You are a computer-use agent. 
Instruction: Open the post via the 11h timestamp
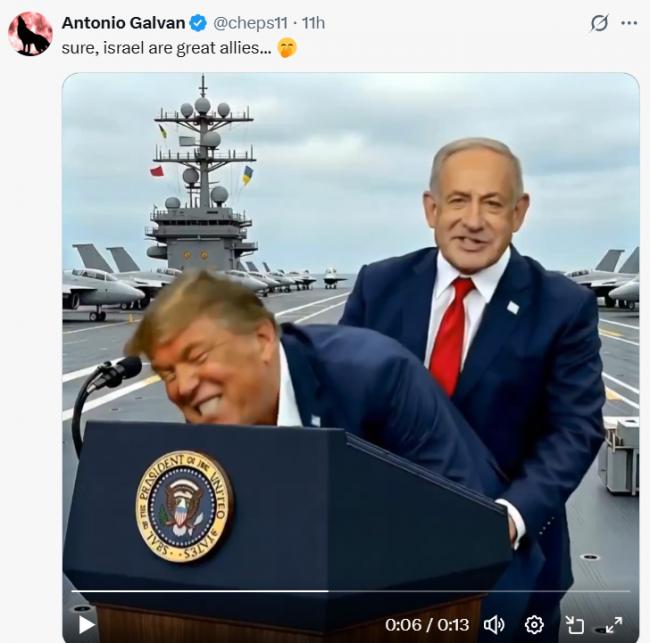click(313, 23)
